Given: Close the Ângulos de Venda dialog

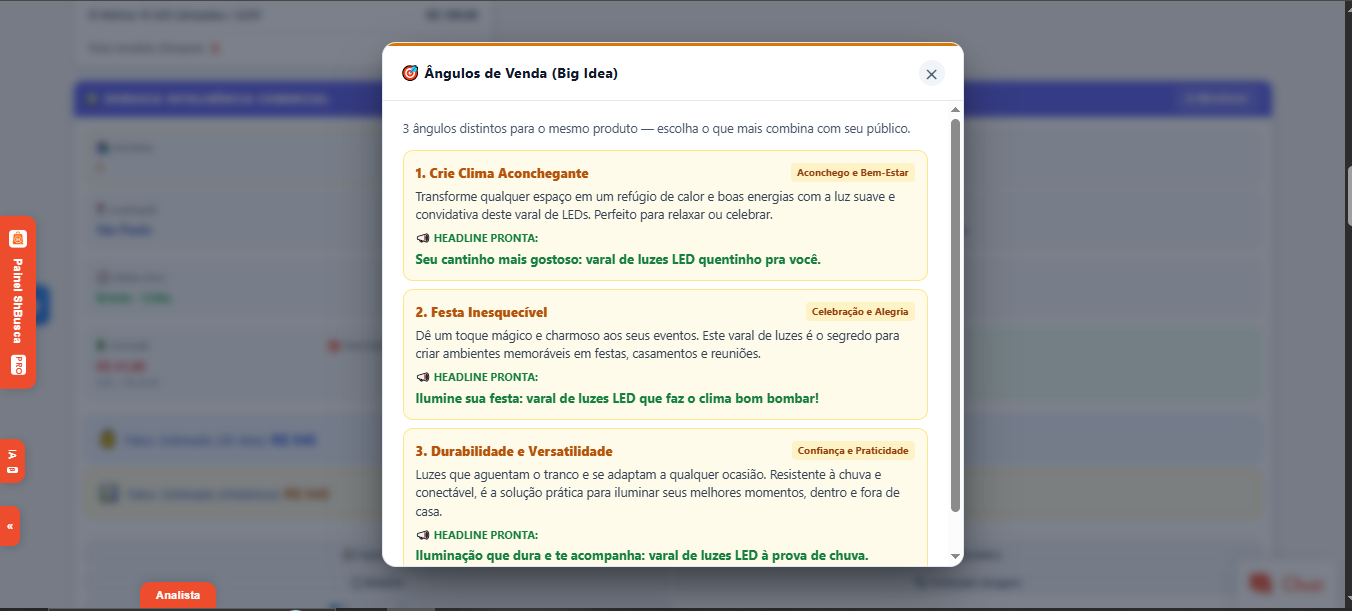Looking at the screenshot, I should click(931, 74).
